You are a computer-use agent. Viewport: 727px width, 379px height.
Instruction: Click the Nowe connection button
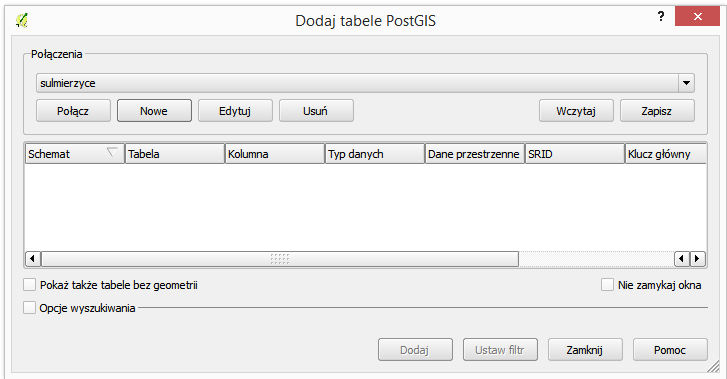click(x=154, y=111)
